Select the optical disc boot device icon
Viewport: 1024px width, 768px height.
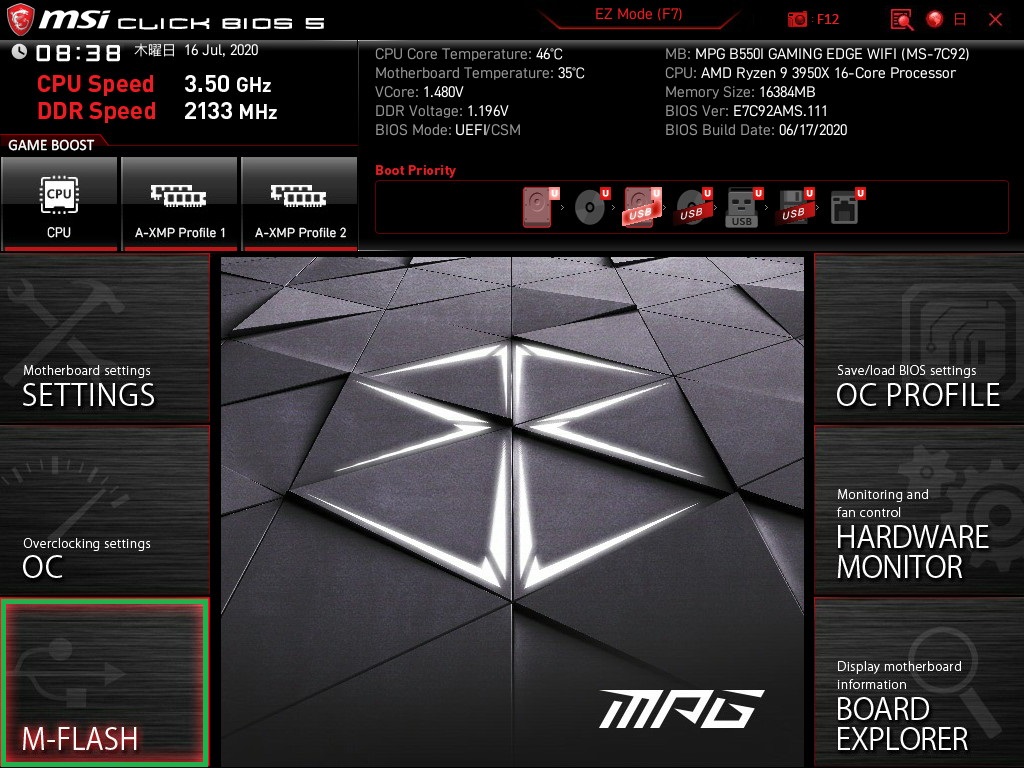tap(591, 207)
